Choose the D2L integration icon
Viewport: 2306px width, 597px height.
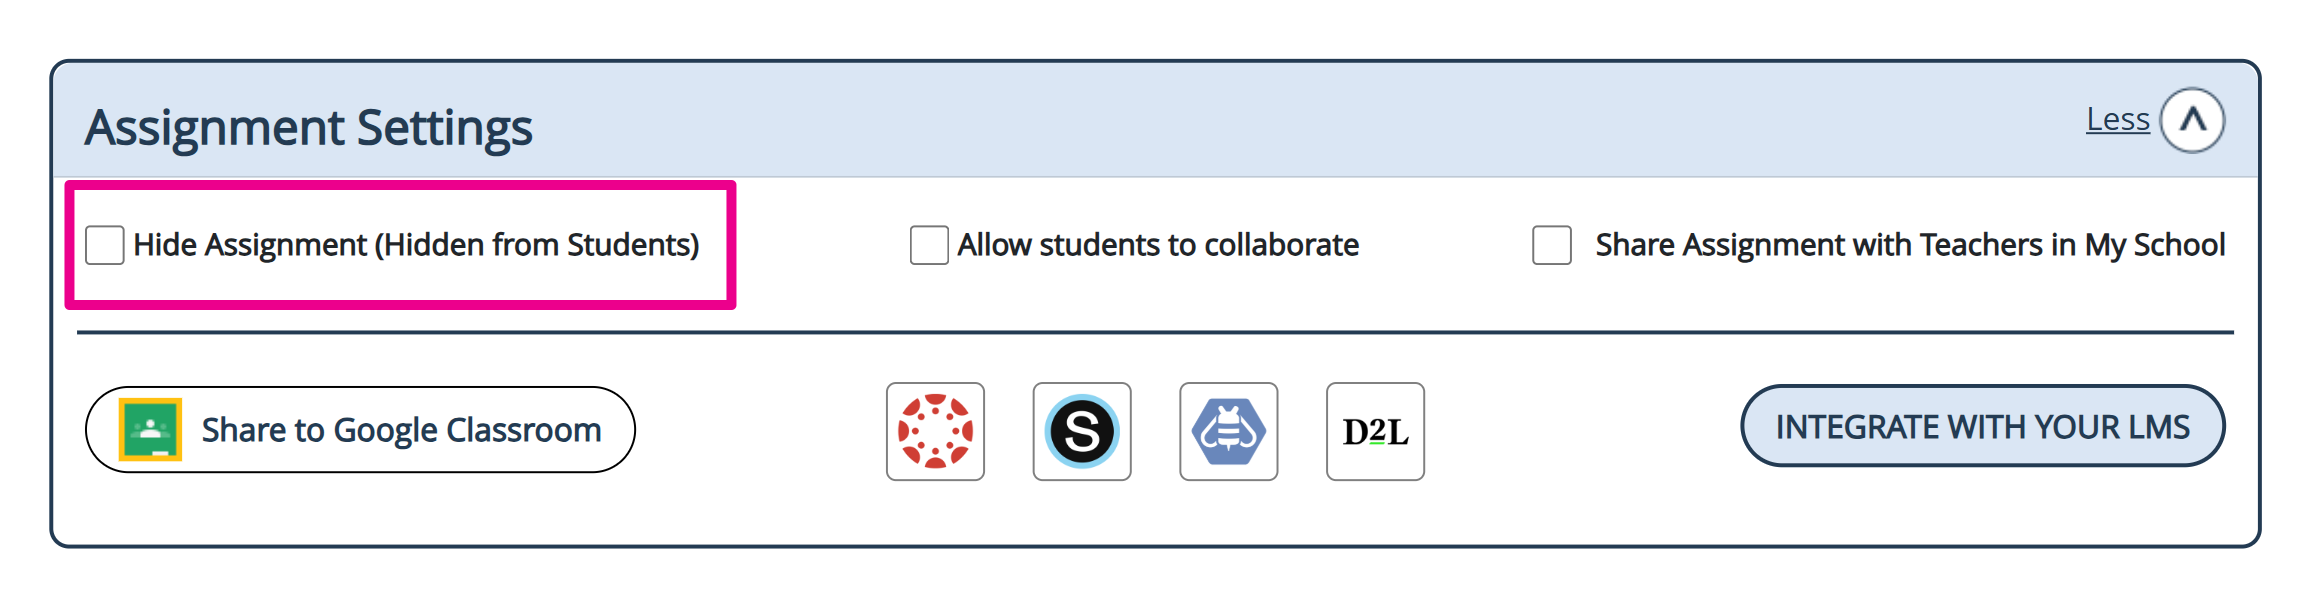[x=1375, y=431]
